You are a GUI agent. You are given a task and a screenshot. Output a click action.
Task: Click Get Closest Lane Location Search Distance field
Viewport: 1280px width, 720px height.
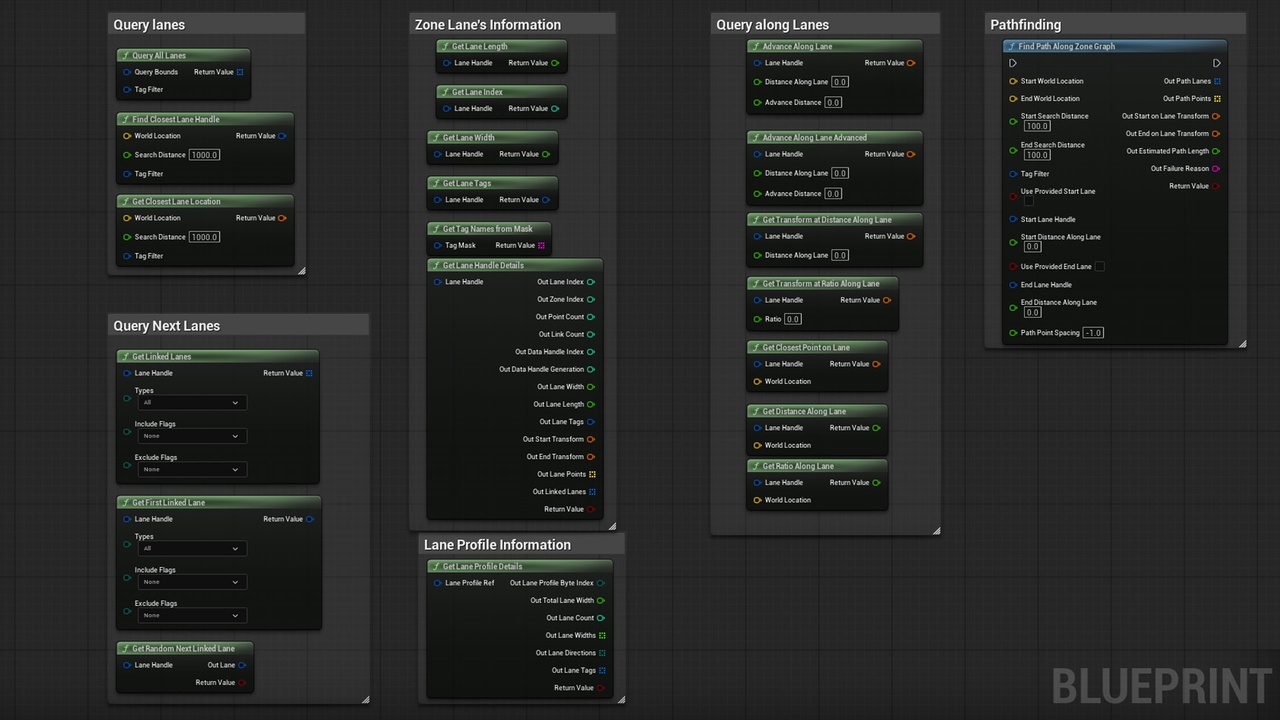[x=204, y=237]
